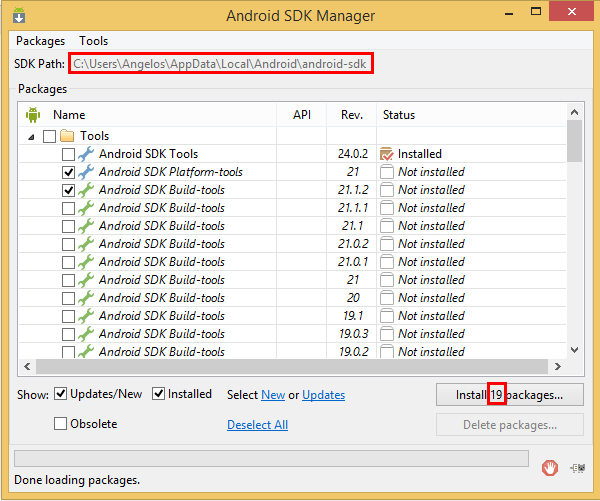Click wrench icon for Build-tools 21.1.2
This screenshot has height=501, width=600.
click(86, 190)
